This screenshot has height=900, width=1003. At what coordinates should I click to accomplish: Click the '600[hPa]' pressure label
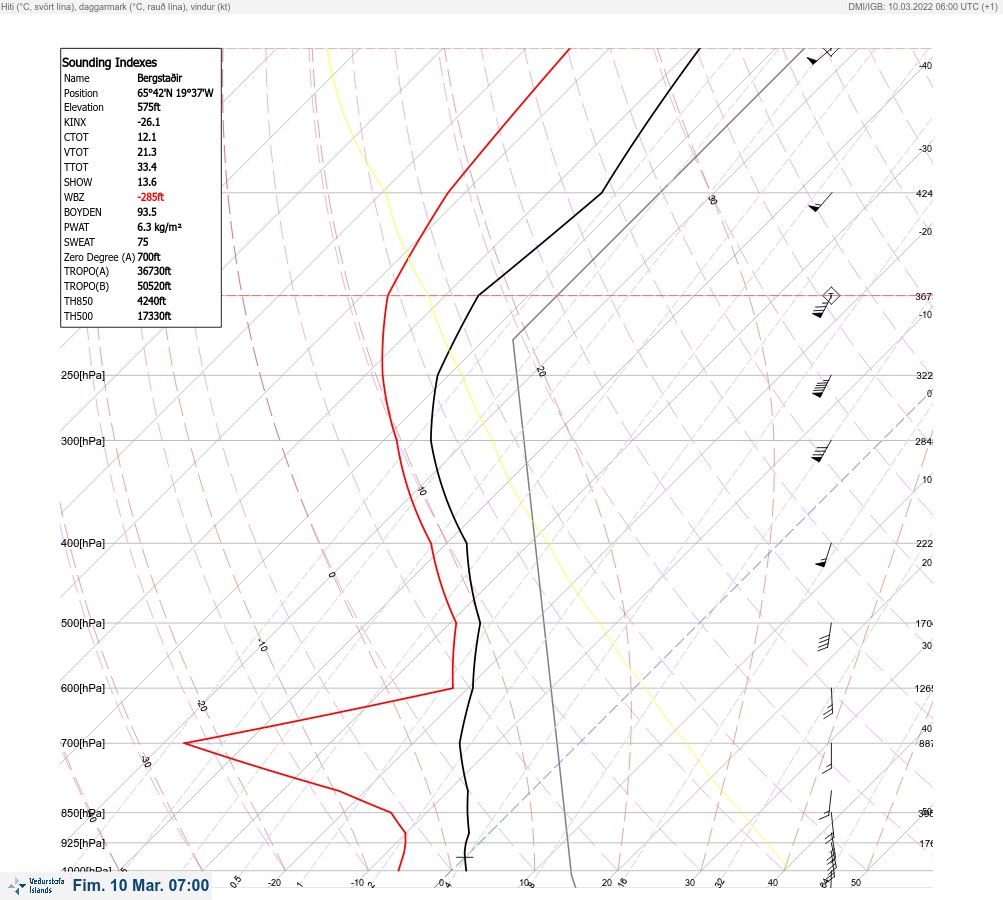click(83, 688)
